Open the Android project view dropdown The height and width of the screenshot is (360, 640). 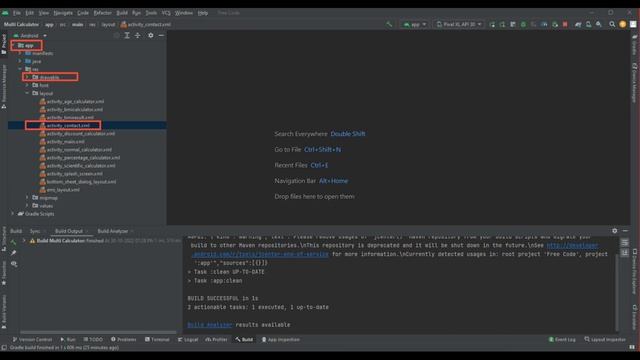click(x=30, y=36)
